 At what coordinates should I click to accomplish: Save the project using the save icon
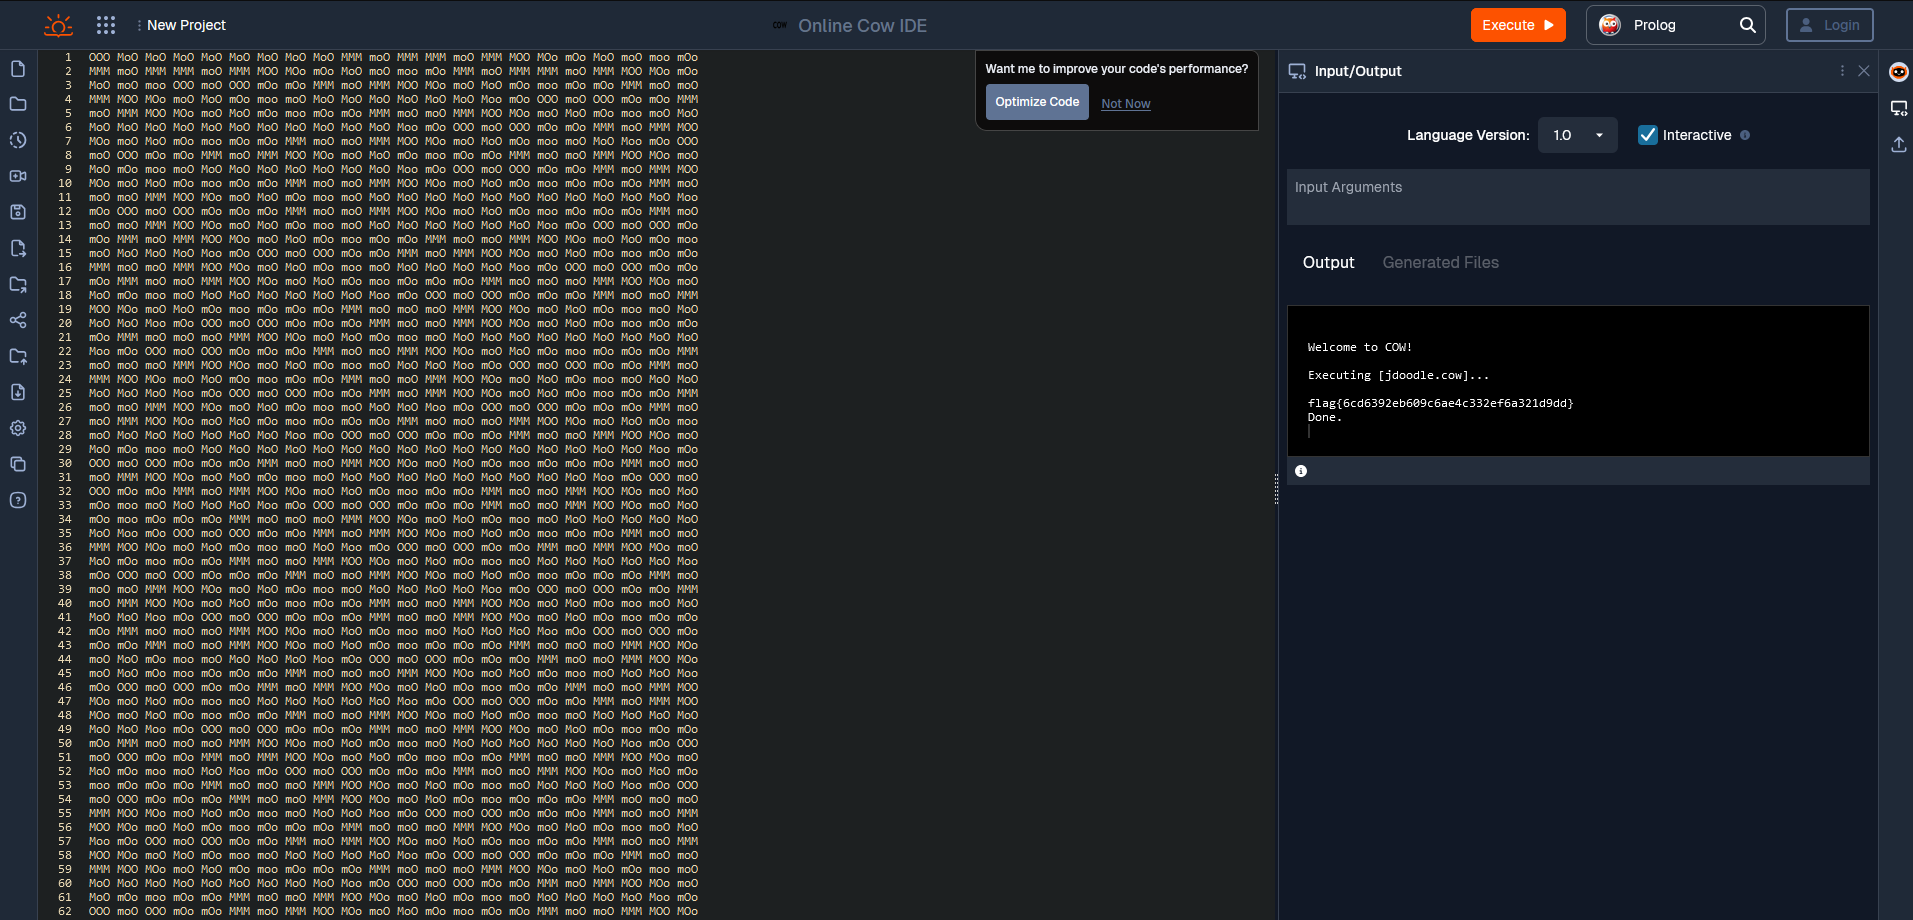pos(17,212)
